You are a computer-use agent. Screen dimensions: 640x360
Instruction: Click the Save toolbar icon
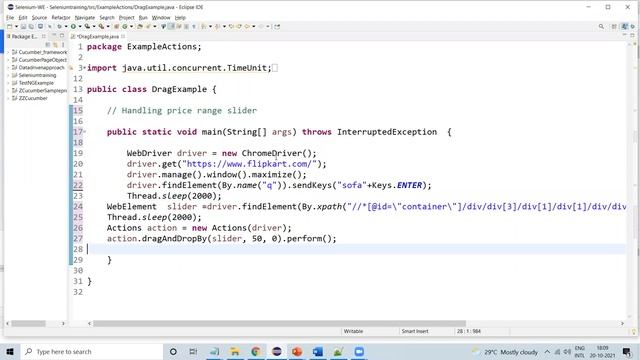23,27
